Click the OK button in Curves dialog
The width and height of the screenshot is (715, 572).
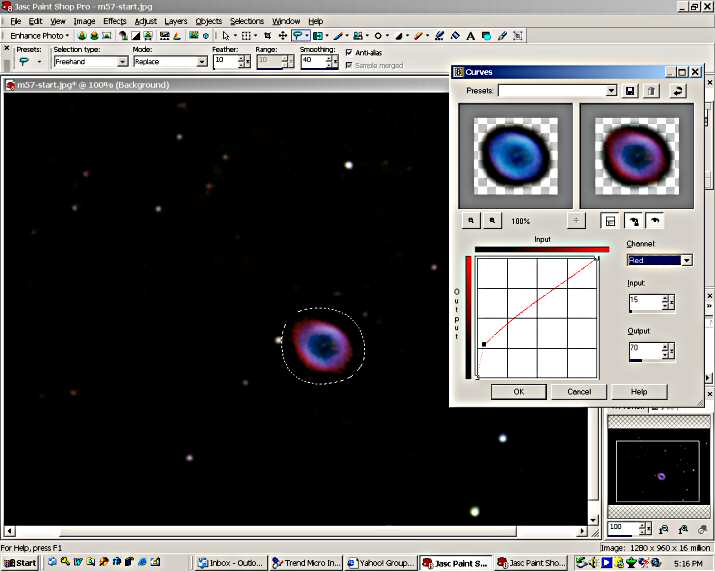tap(518, 391)
